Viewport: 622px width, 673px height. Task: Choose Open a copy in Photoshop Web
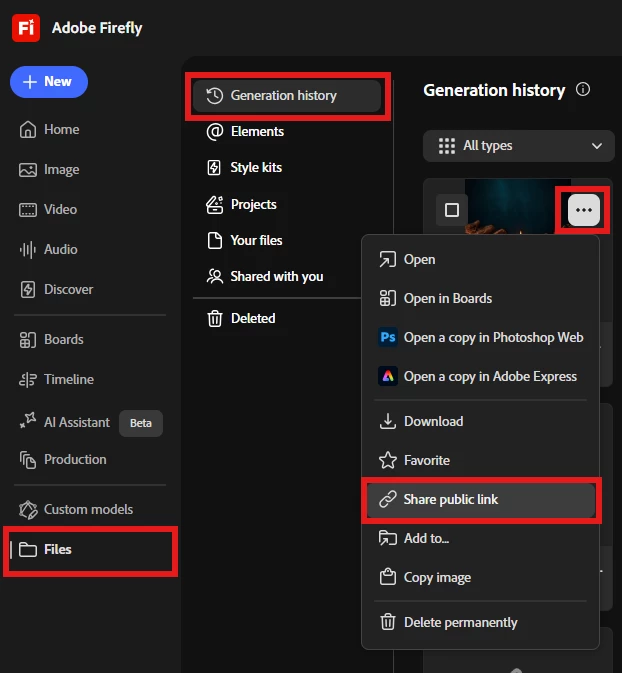(x=480, y=337)
